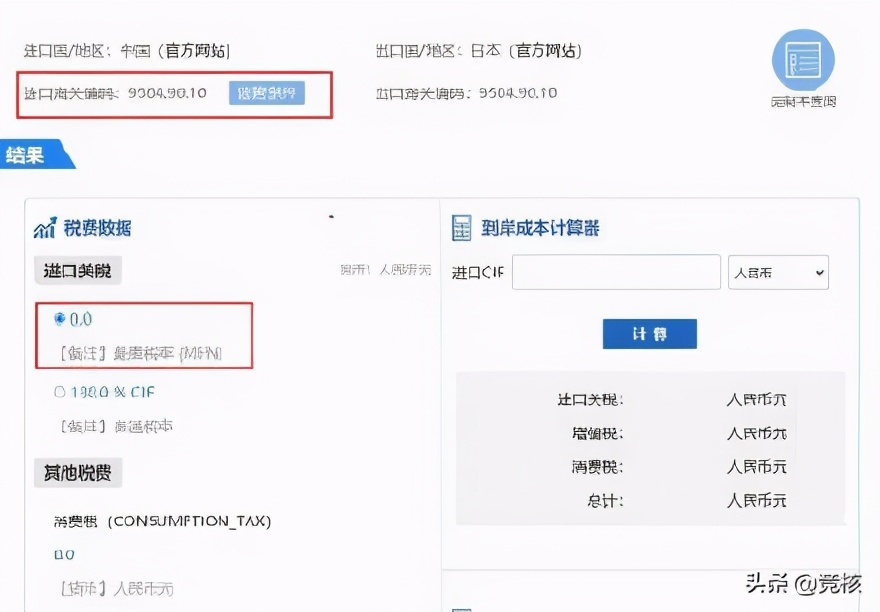Open the 人民币 currency dropdown
Image resolution: width=880 pixels, height=612 pixels.
click(x=778, y=273)
